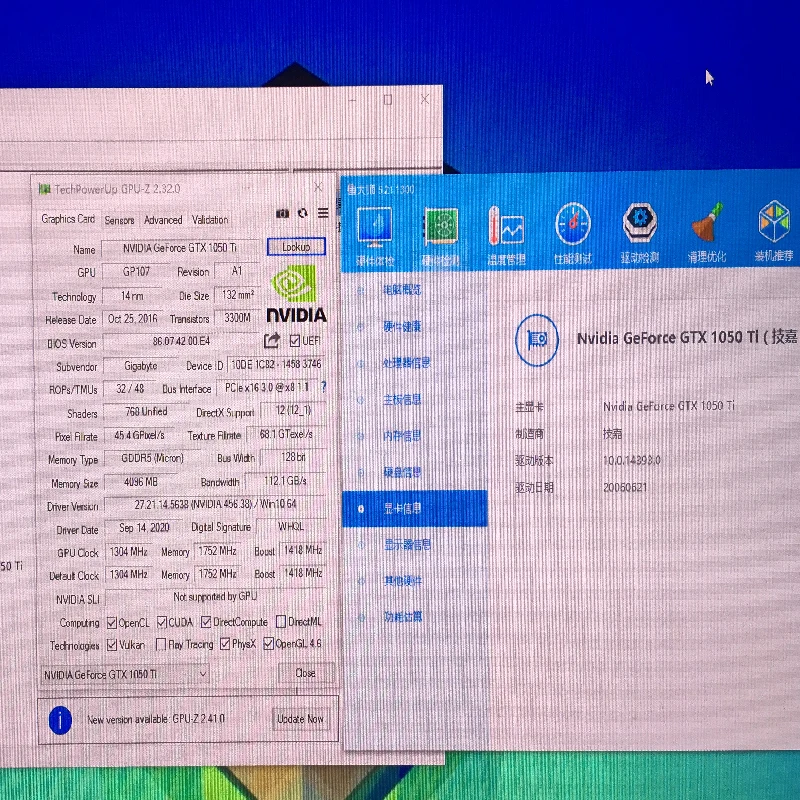Click the BIOS Version field 86.07.42.00.E4

181,341
